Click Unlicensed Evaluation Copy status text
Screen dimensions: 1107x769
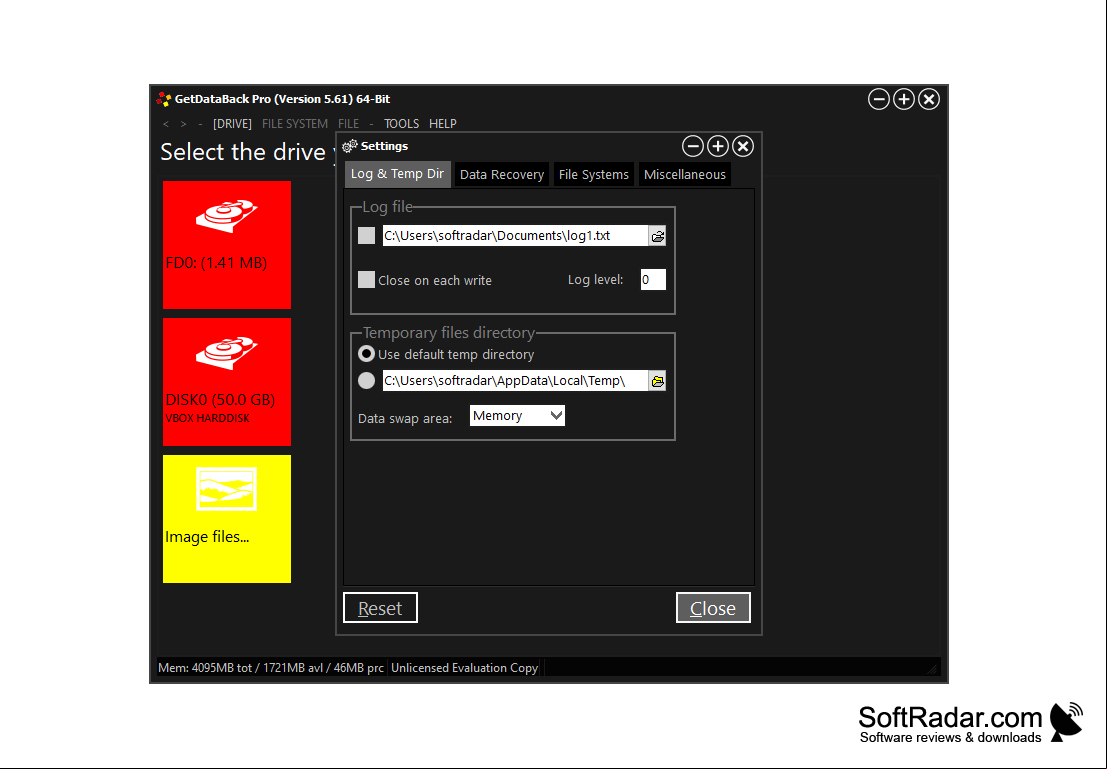tap(465, 667)
